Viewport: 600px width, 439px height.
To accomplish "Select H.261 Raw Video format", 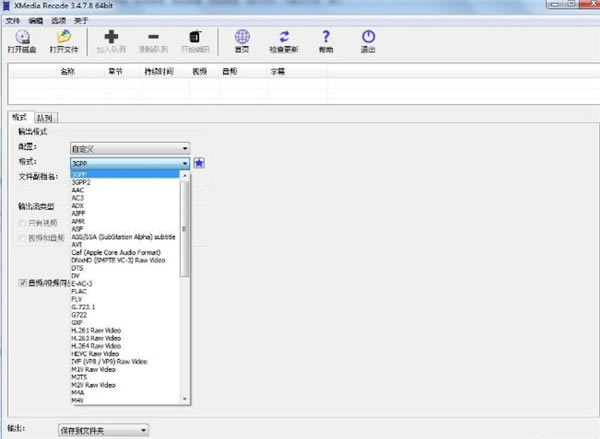I will click(x=125, y=330).
